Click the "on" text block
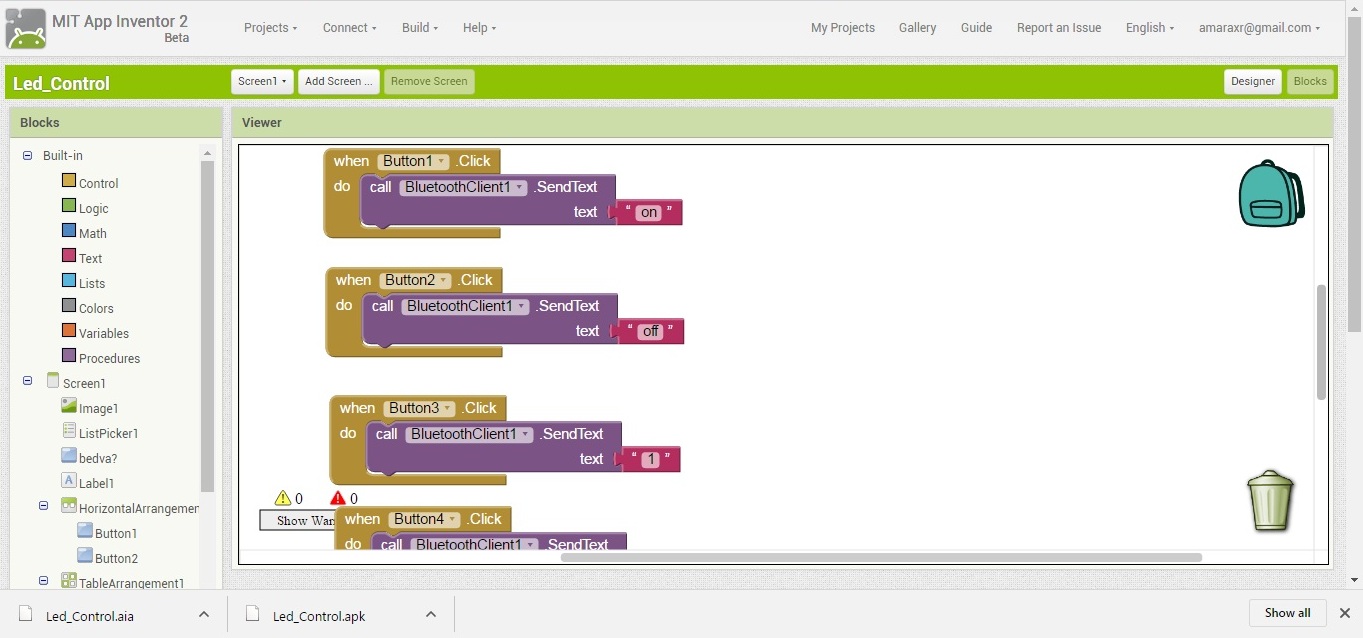1363x638 pixels. click(647, 212)
